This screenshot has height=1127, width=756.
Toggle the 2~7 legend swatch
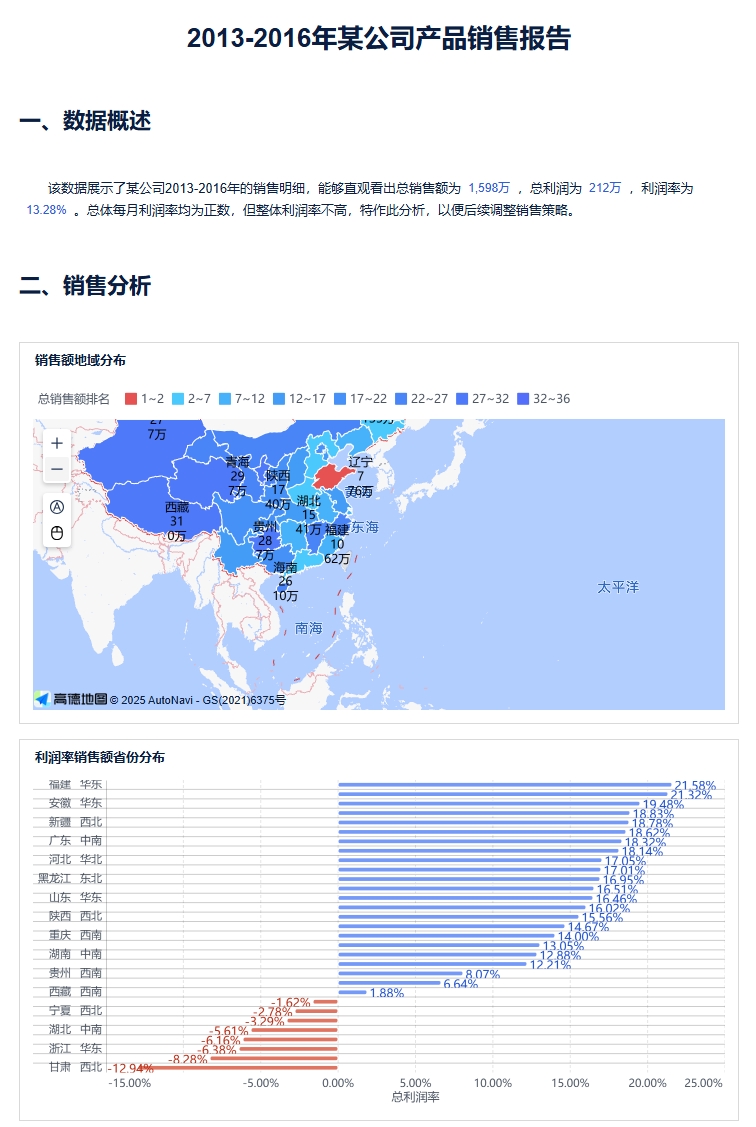[x=178, y=399]
